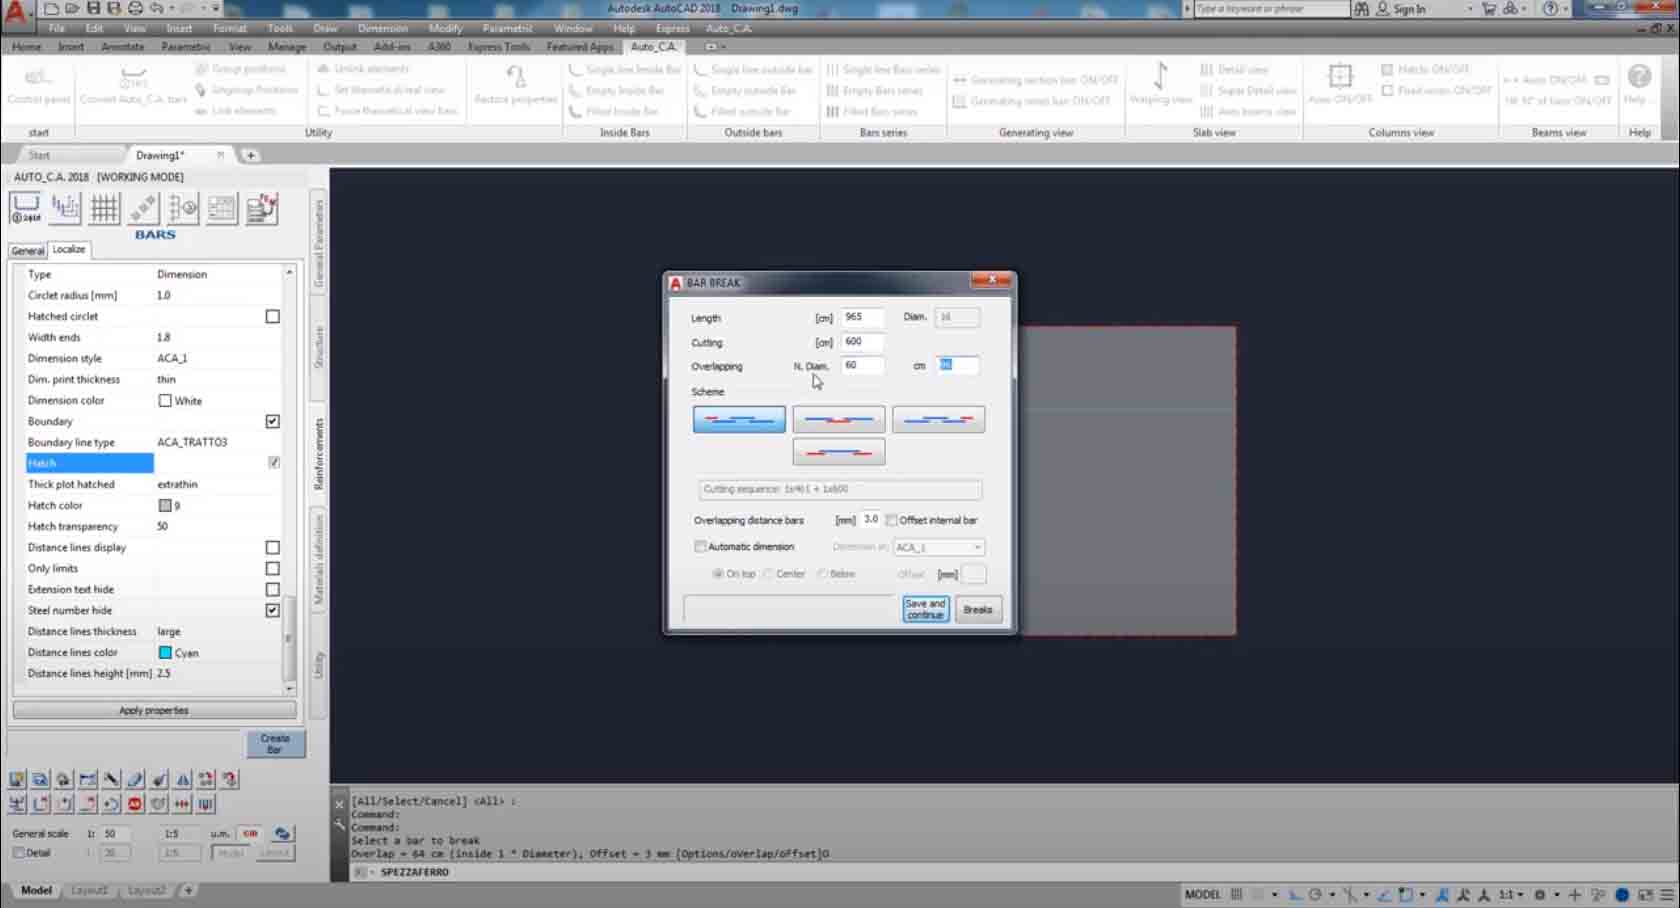Select the bottom-row overlap scheme button
The image size is (1680, 908).
839,452
